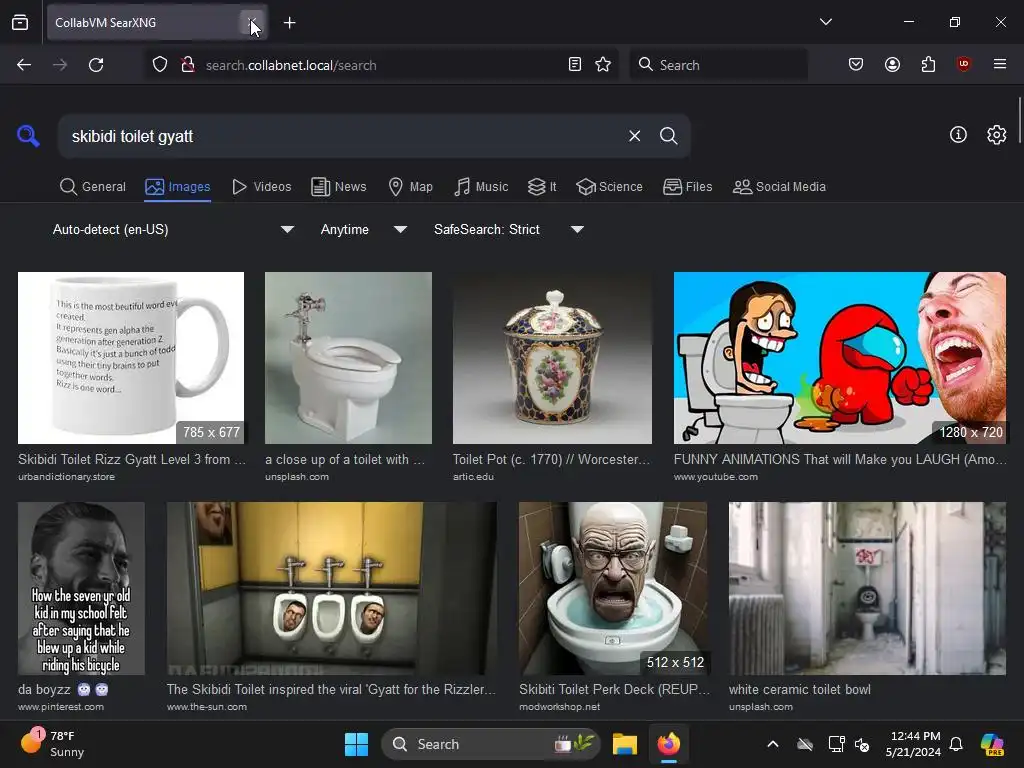
Task: Open the Firefox account icon
Action: click(x=893, y=65)
